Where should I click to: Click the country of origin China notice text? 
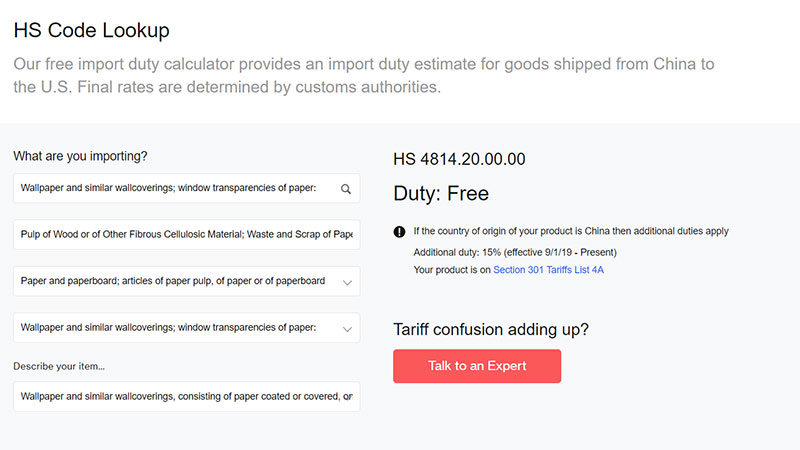(571, 231)
